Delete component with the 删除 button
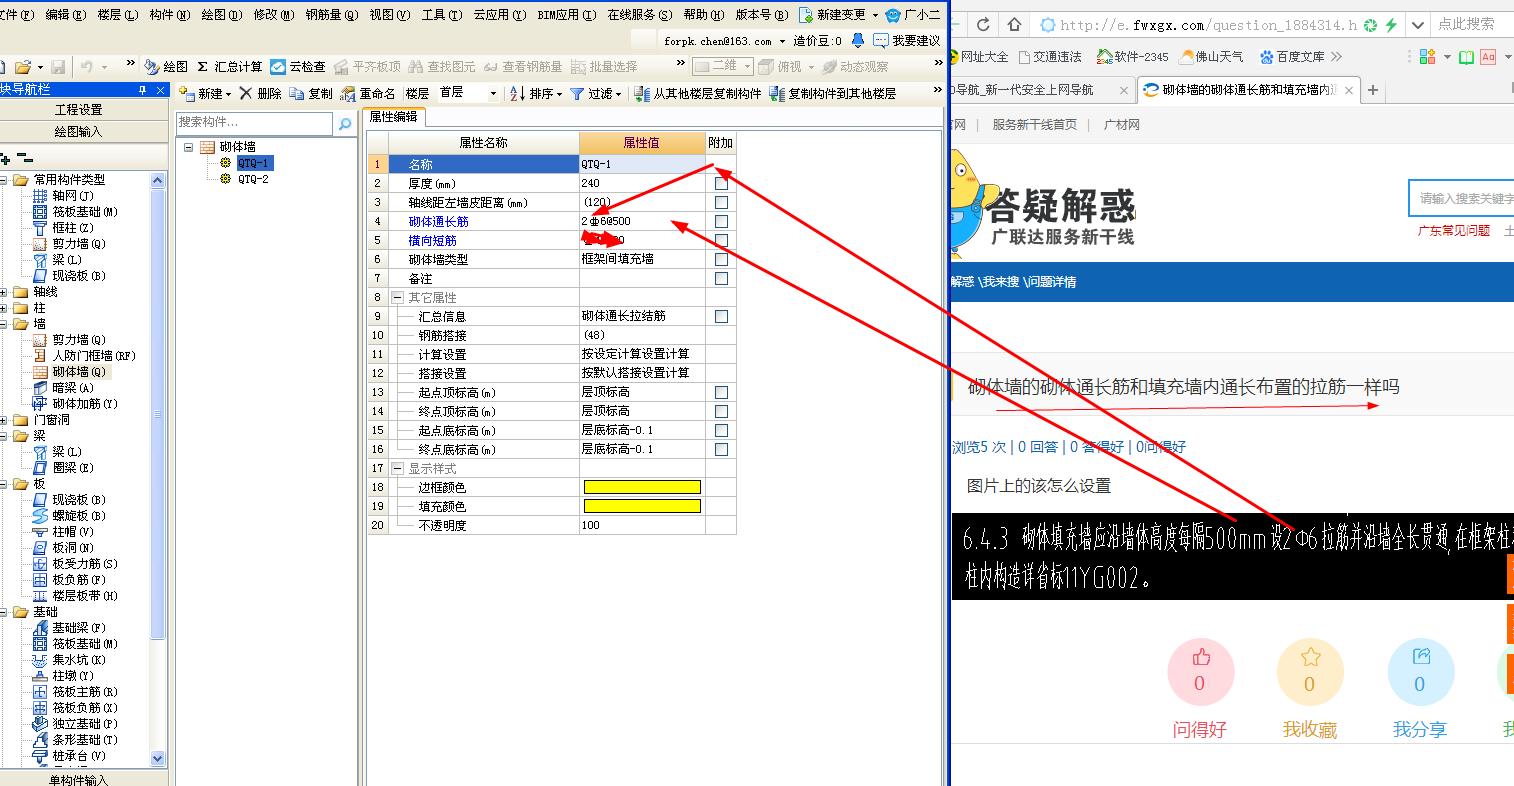 (x=260, y=93)
